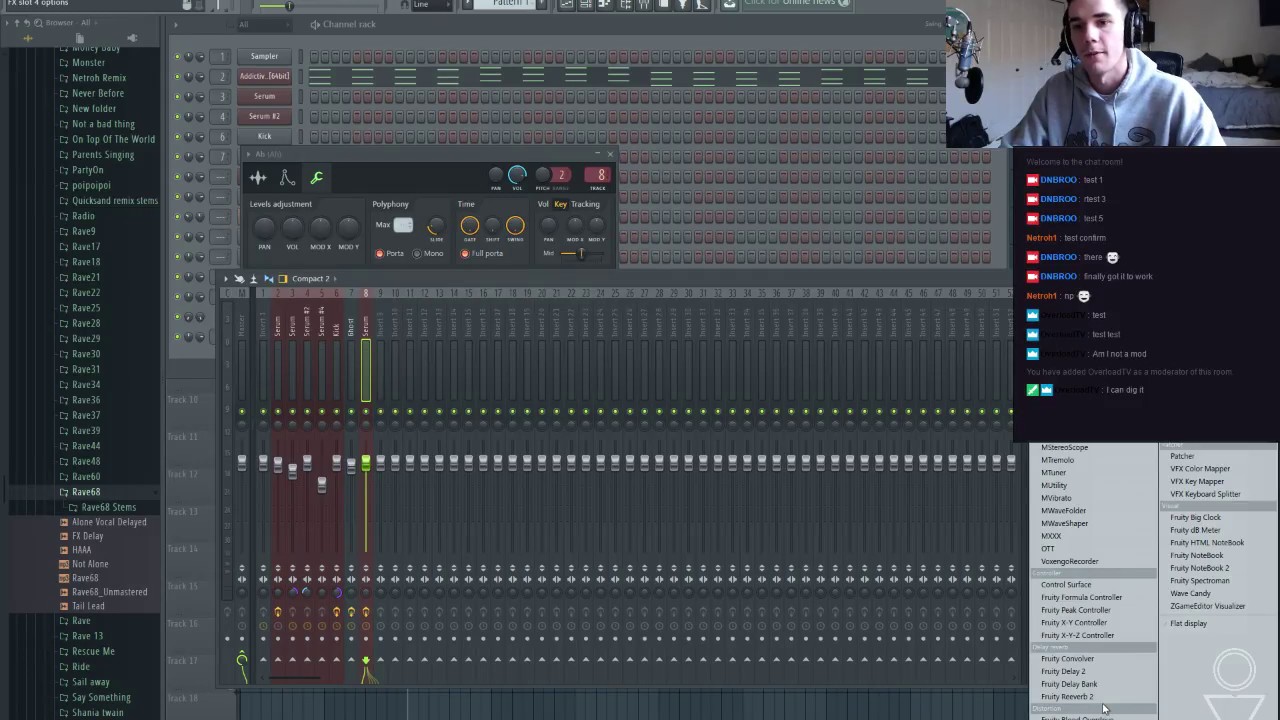Mute the Sampler channel green LED
This screenshot has width=1280, height=720.
(x=178, y=57)
